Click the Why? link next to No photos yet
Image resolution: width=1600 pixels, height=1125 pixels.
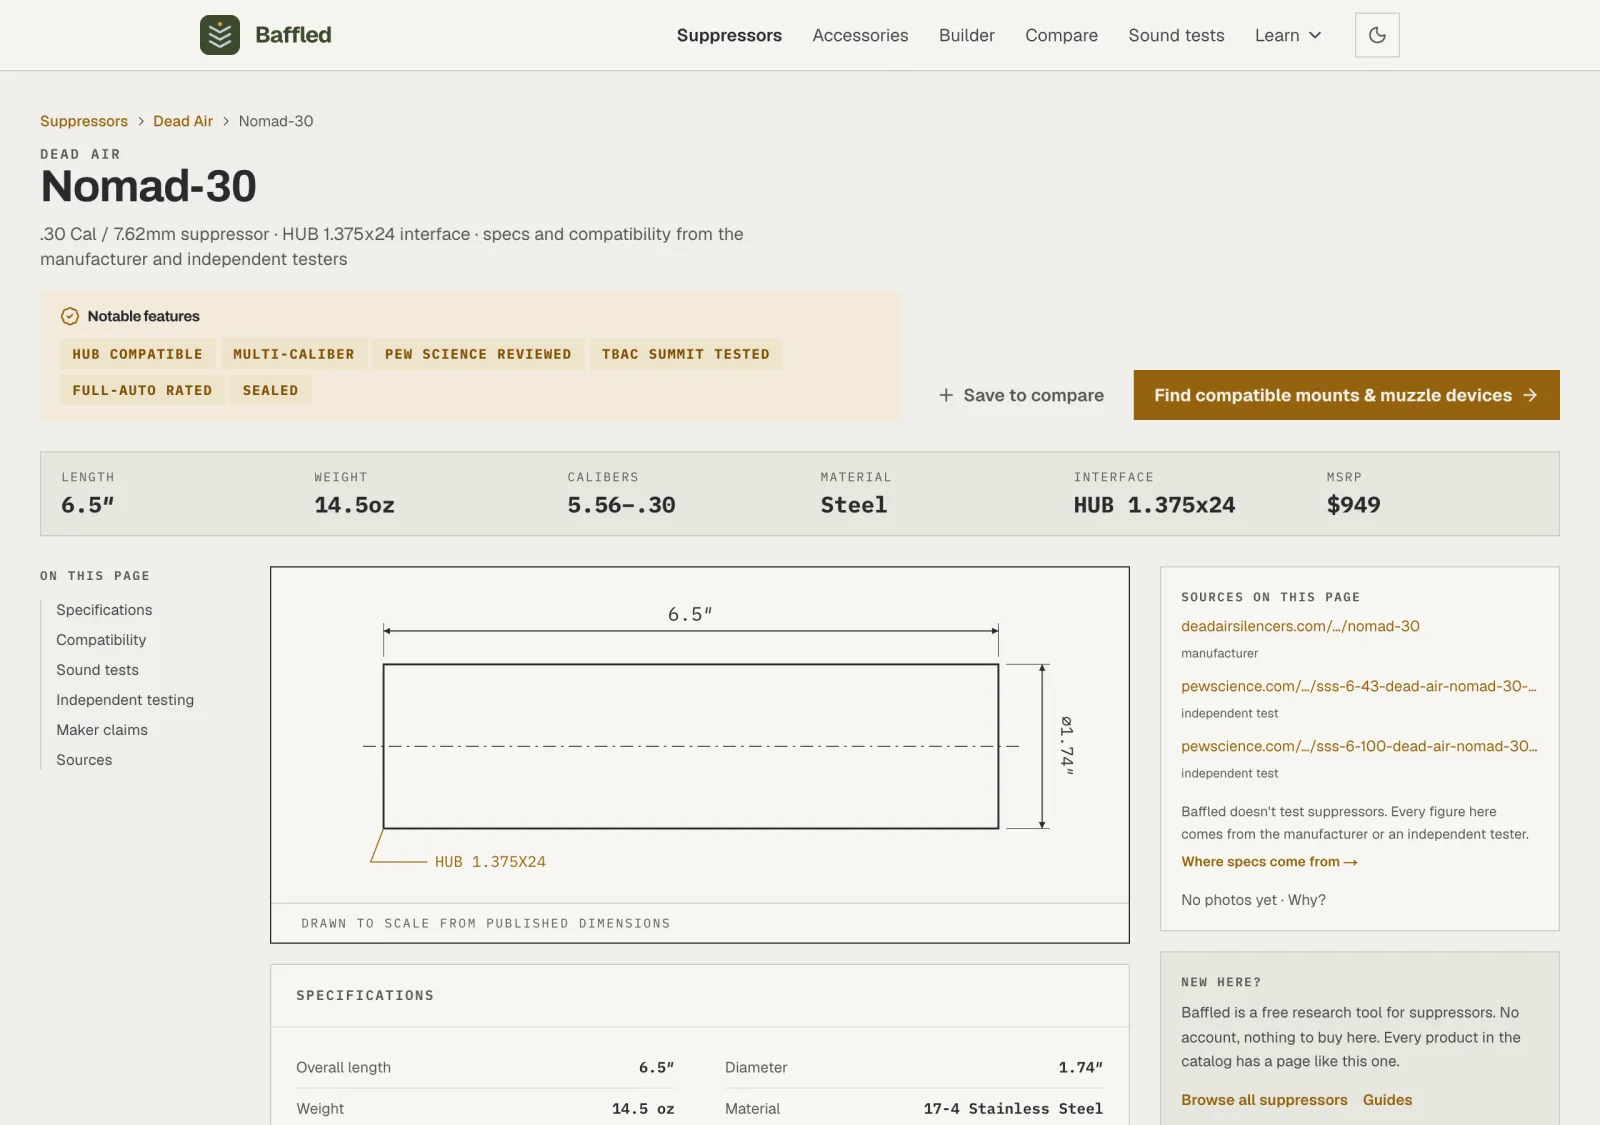pos(1307,900)
